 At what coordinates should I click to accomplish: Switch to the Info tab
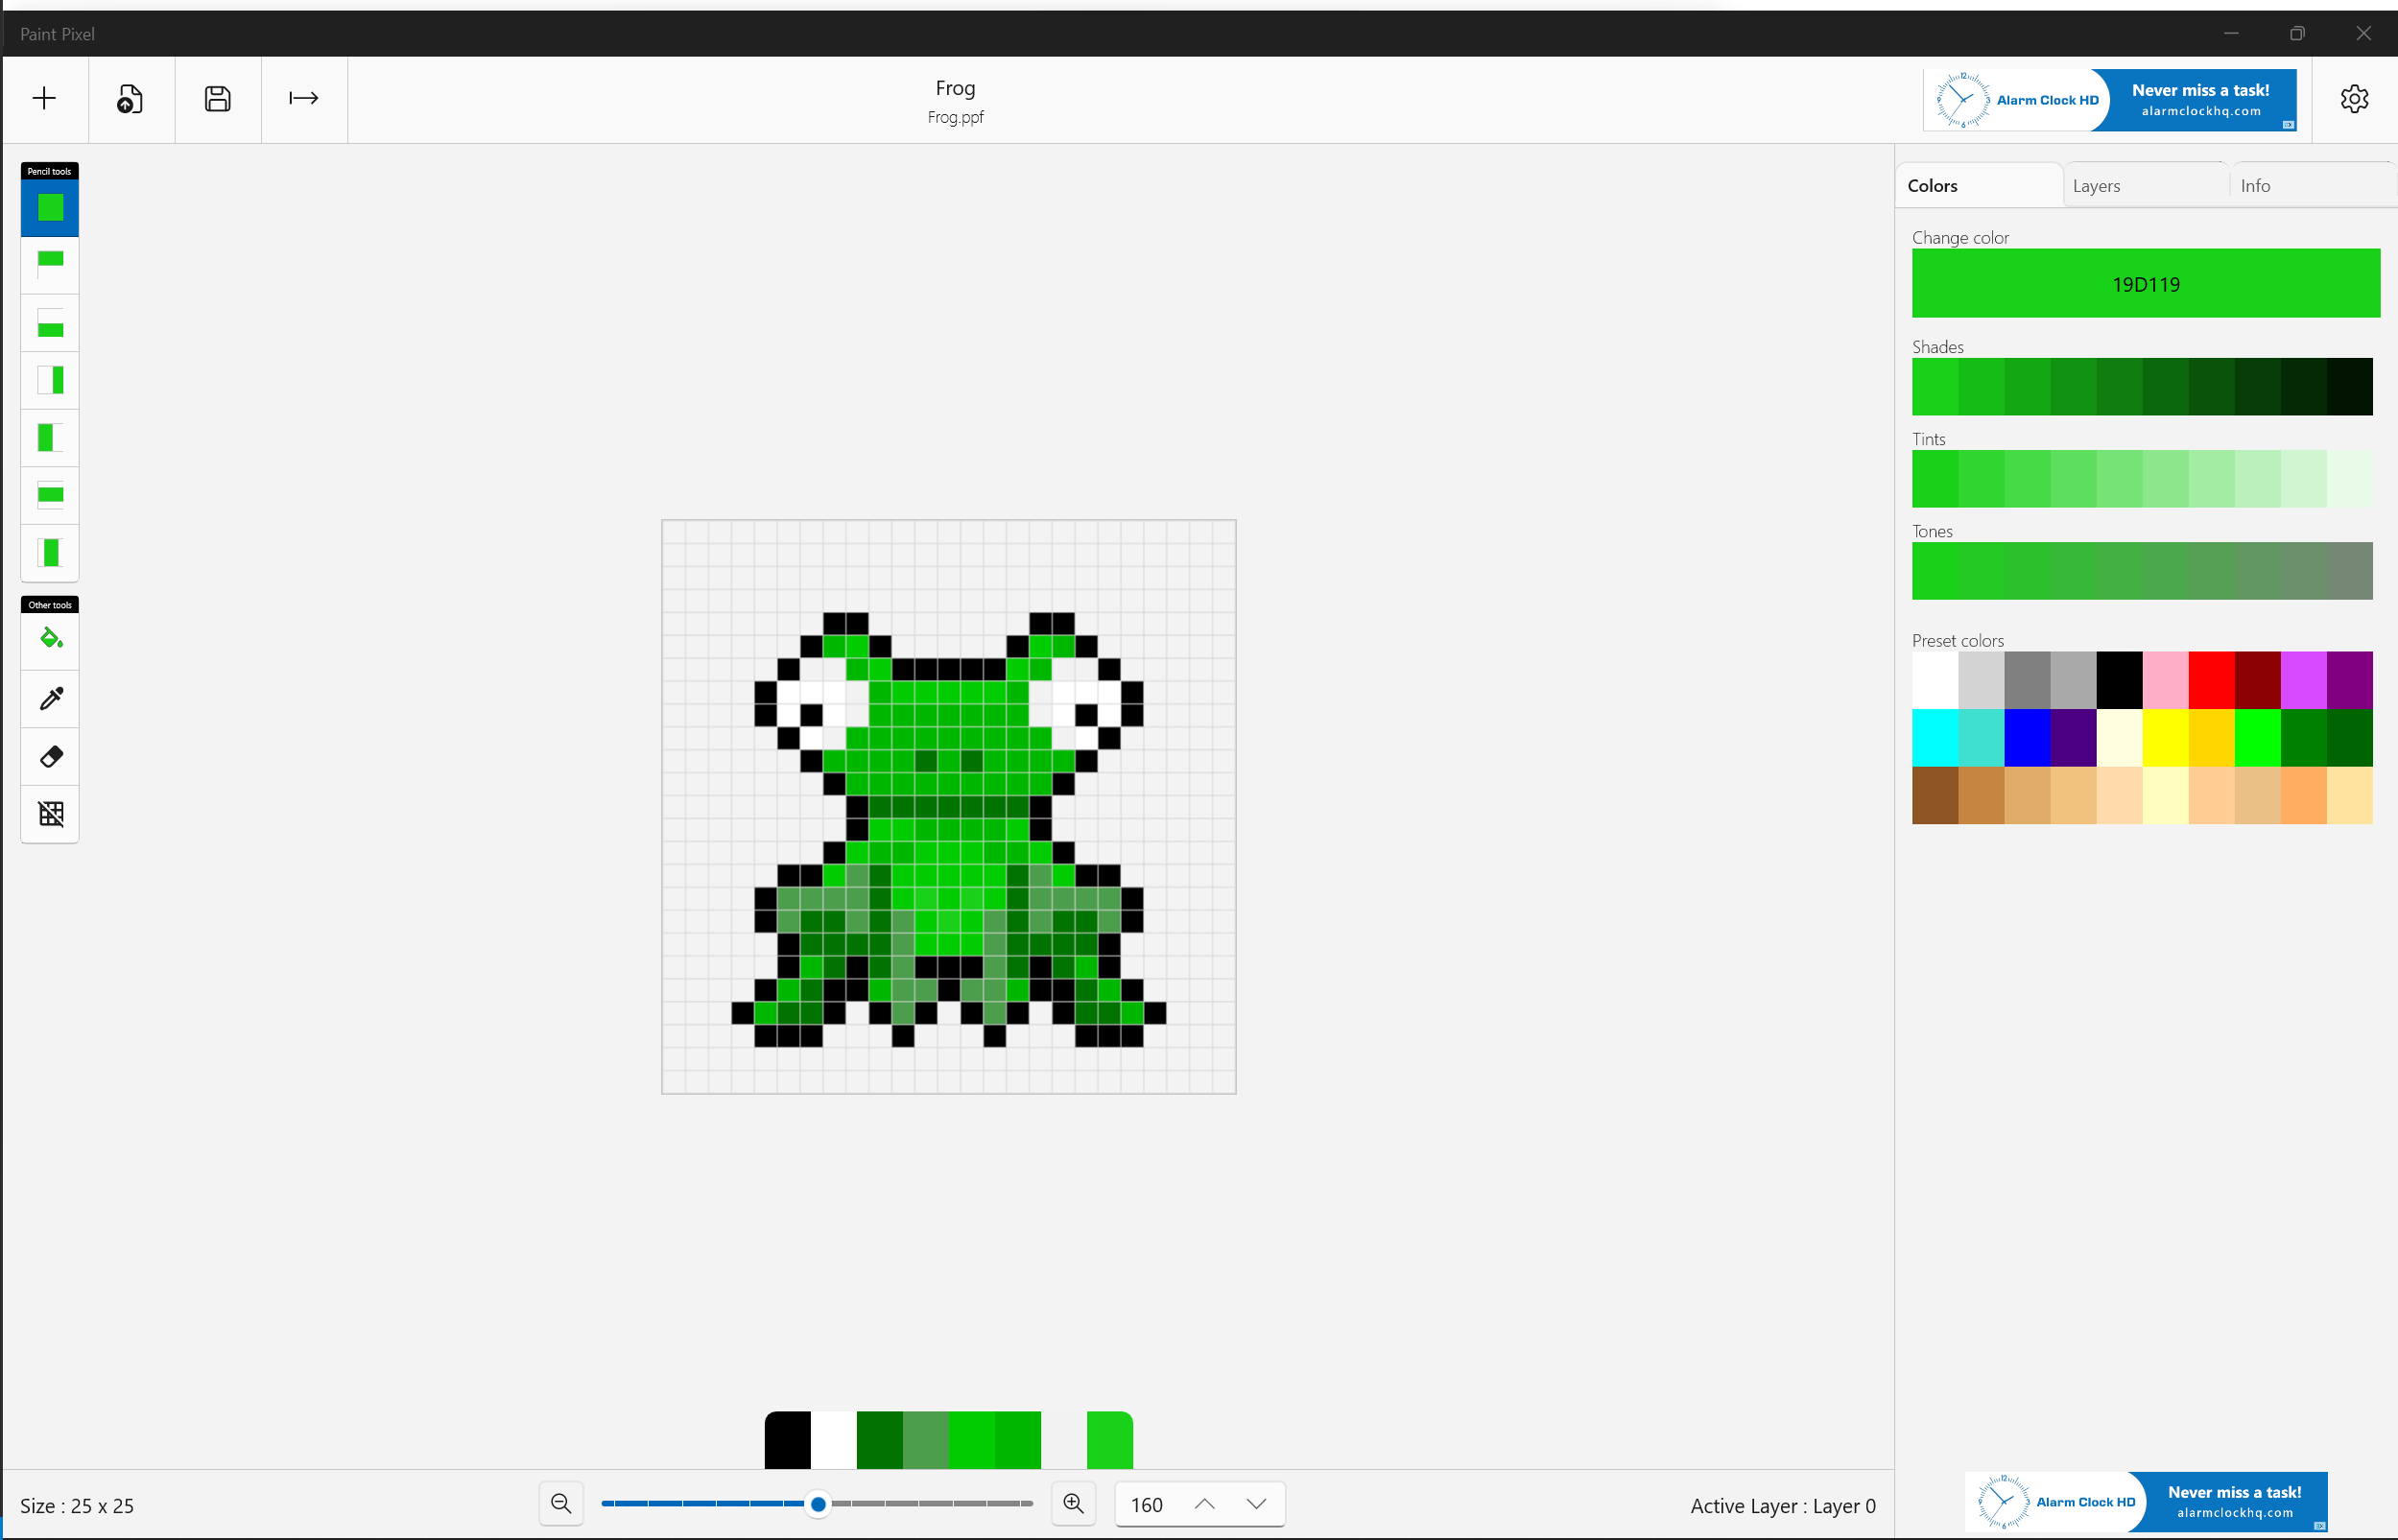(x=2255, y=186)
